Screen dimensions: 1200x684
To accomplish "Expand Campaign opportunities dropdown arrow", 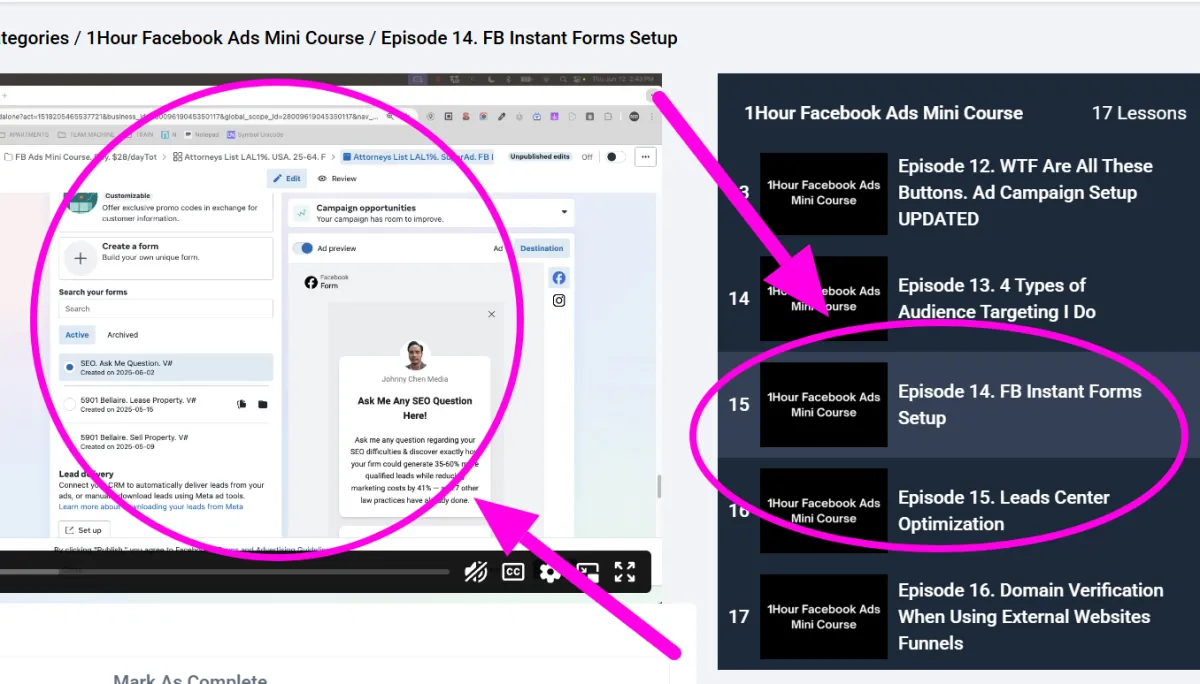I will 564,212.
